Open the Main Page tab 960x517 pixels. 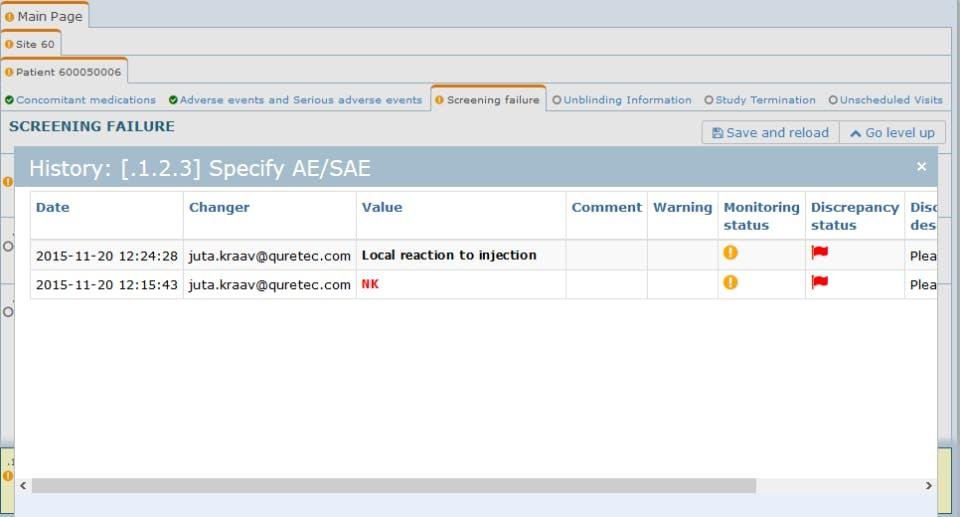pos(45,16)
